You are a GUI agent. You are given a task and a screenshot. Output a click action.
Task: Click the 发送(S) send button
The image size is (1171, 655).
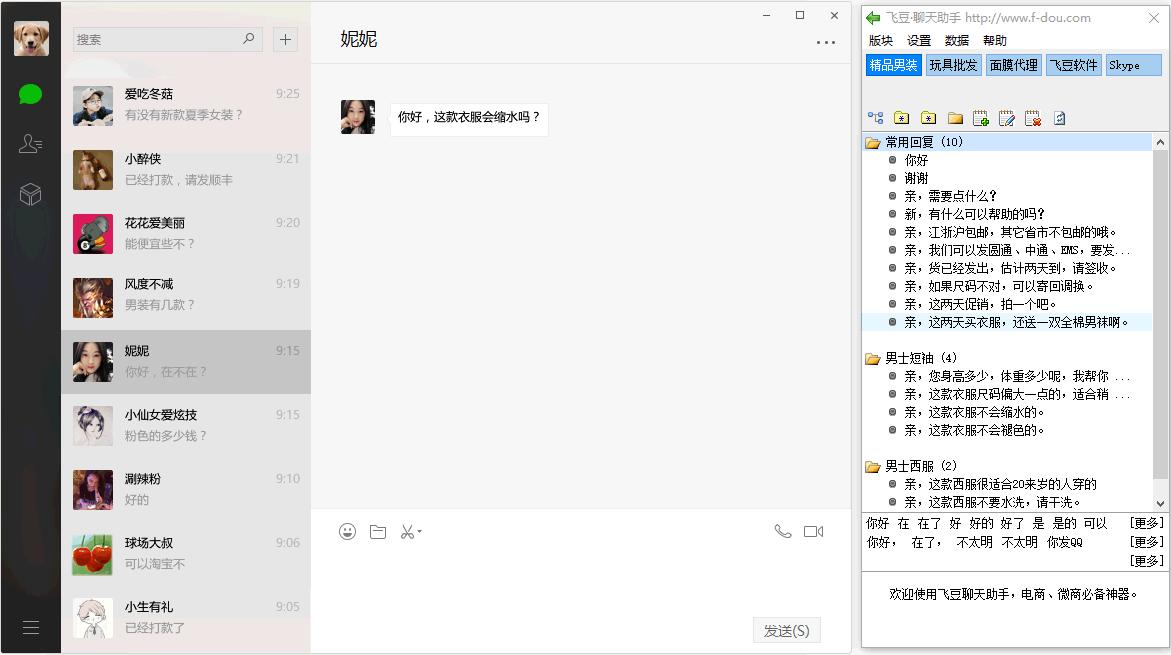point(786,630)
